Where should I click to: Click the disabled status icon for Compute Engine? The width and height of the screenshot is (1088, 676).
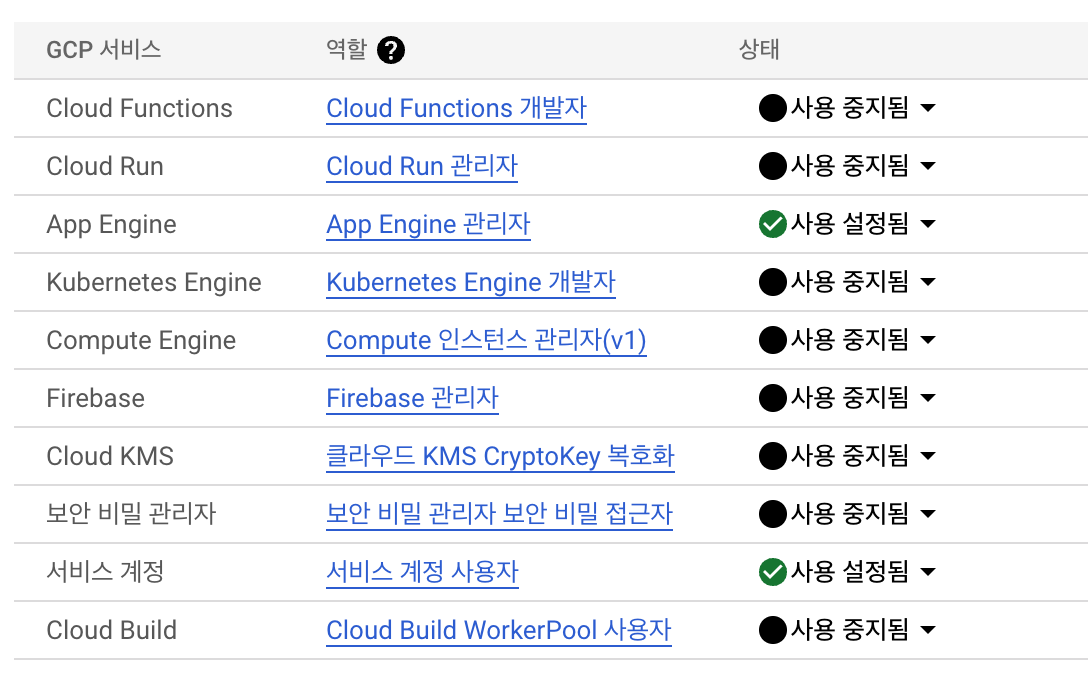point(772,339)
